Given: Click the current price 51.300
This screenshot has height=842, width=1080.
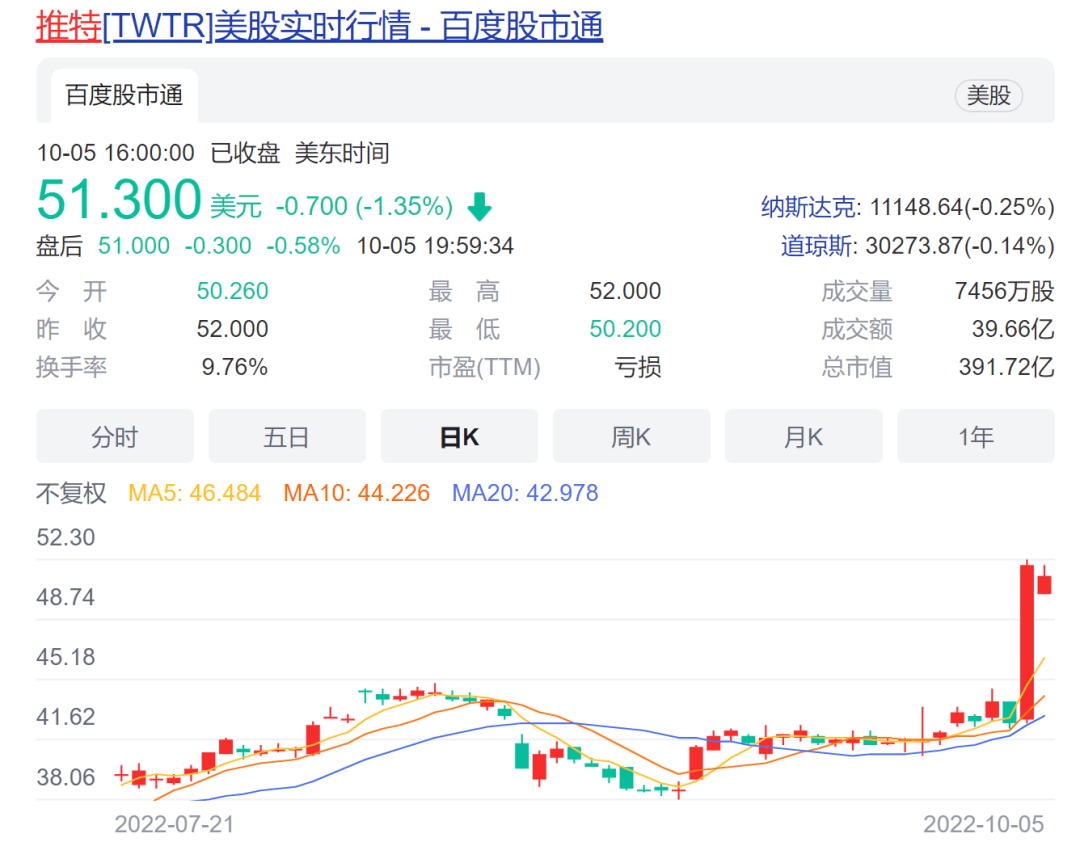Looking at the screenshot, I should tap(118, 199).
